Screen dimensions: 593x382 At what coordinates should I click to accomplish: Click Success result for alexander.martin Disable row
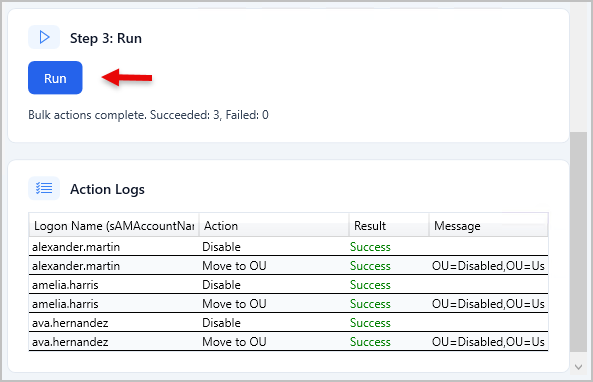click(370, 247)
